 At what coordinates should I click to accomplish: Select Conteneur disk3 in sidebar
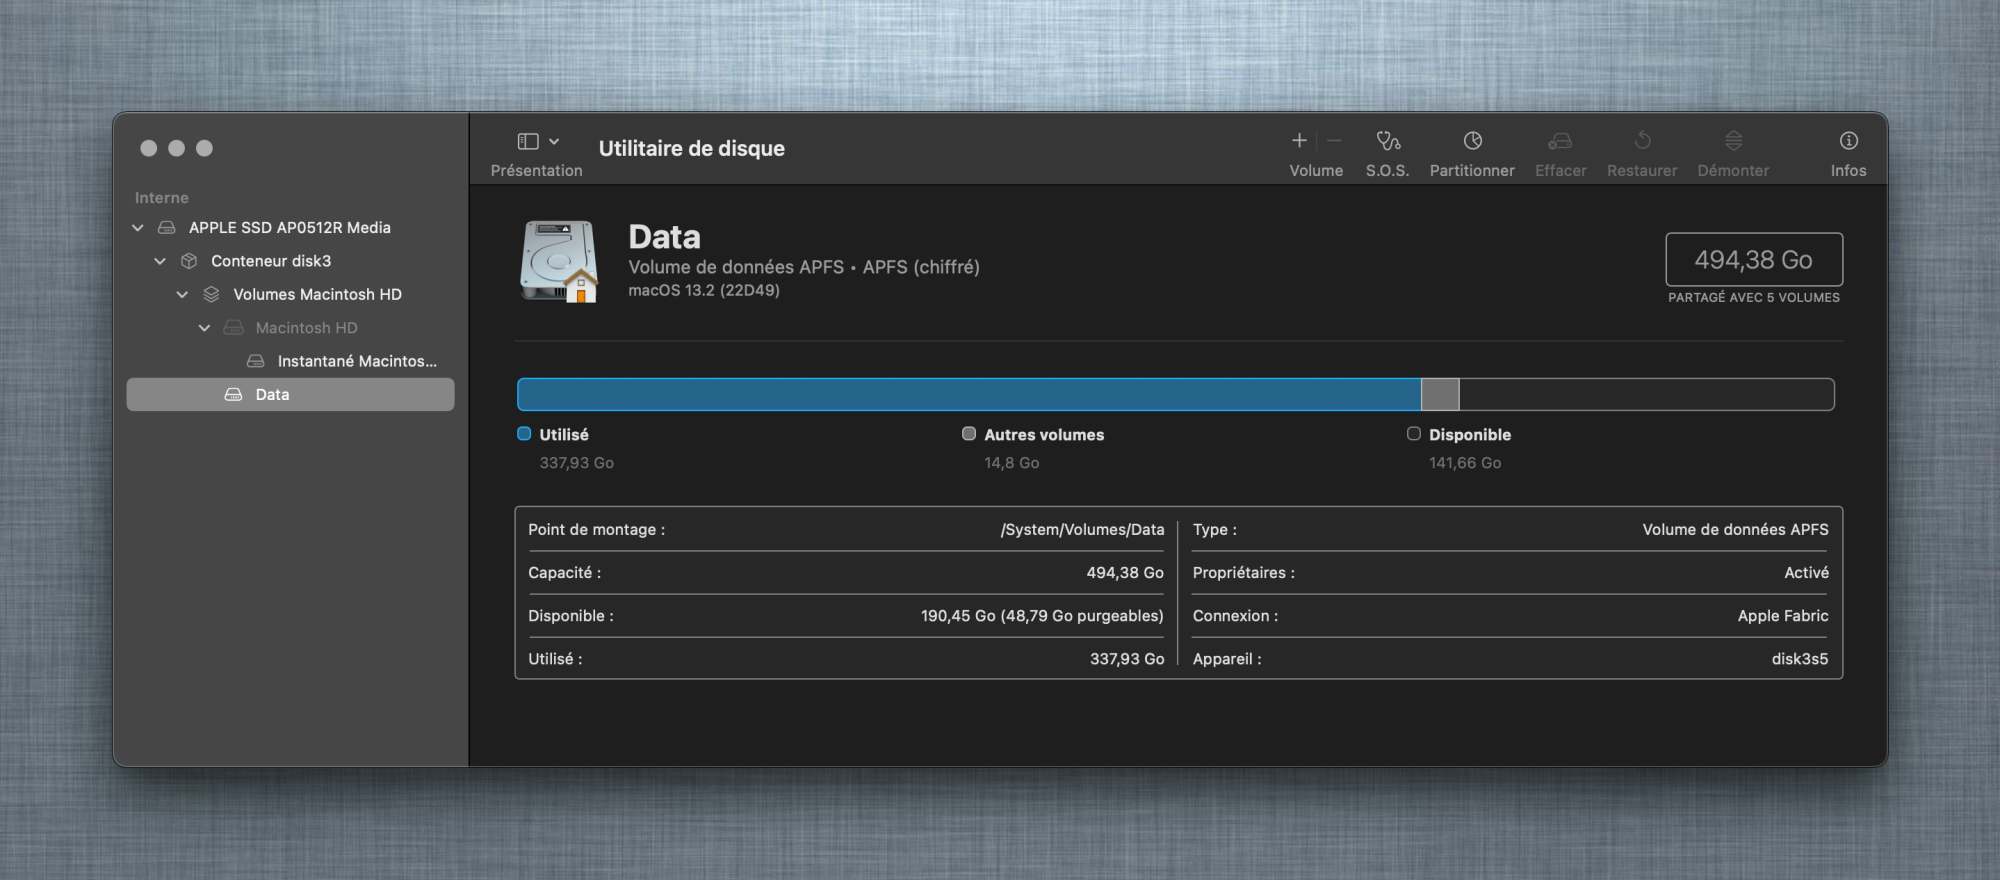click(290, 261)
